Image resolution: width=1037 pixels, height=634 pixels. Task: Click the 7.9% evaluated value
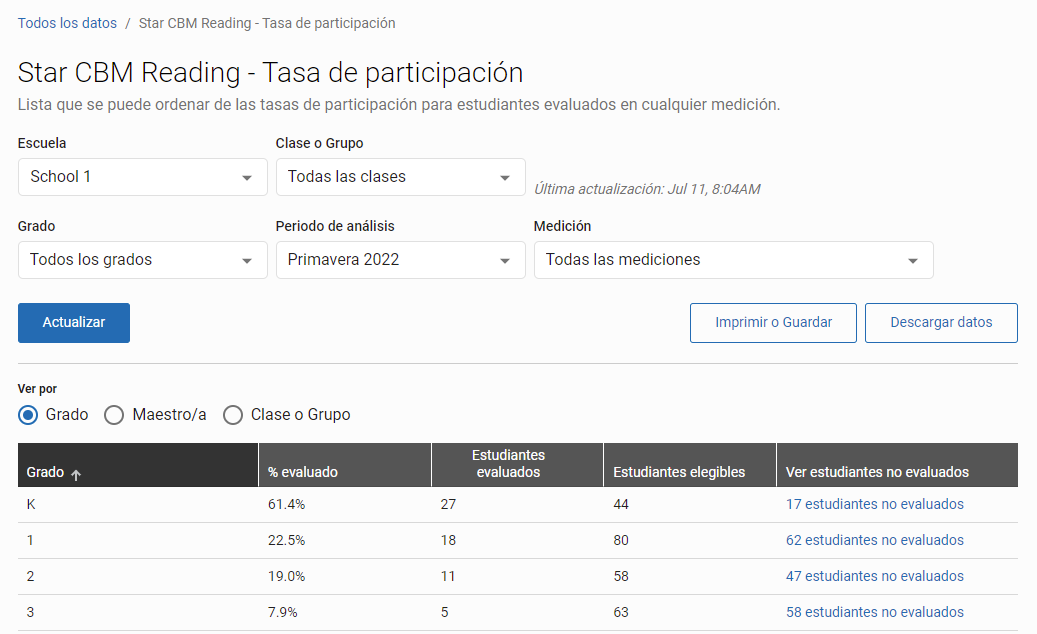[282, 612]
